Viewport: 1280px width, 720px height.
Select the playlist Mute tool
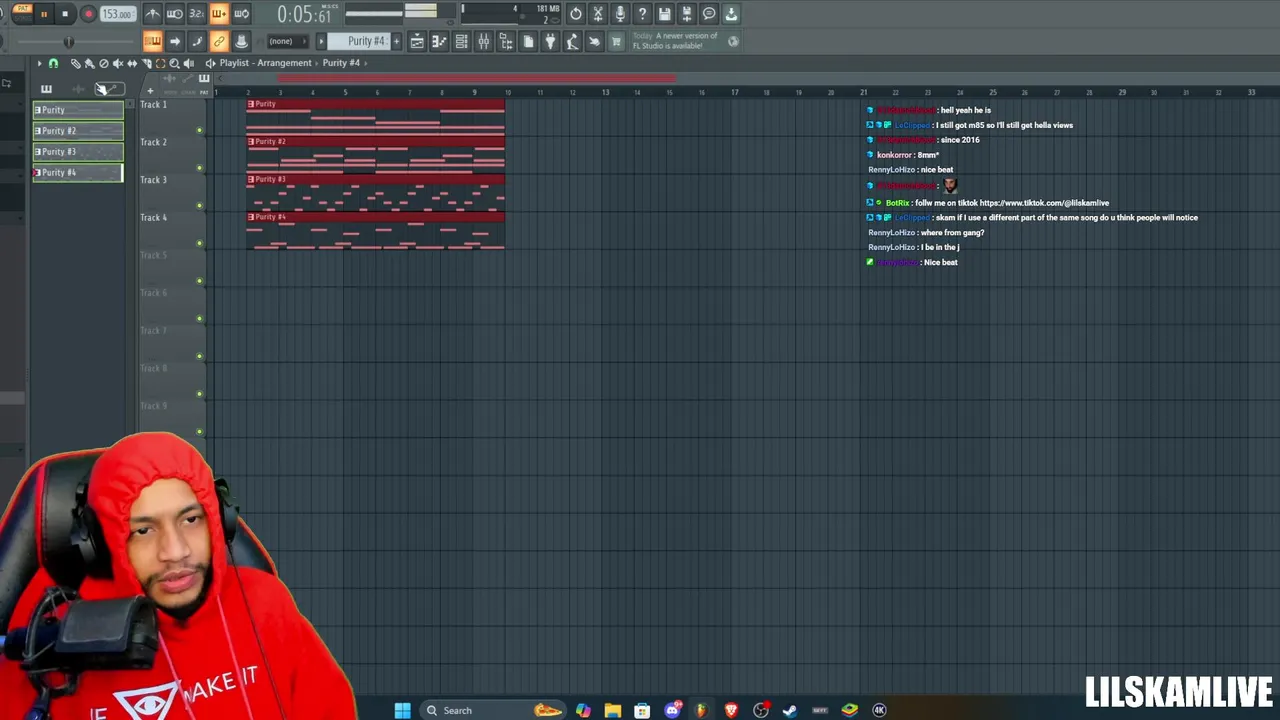pyautogui.click(x=118, y=64)
